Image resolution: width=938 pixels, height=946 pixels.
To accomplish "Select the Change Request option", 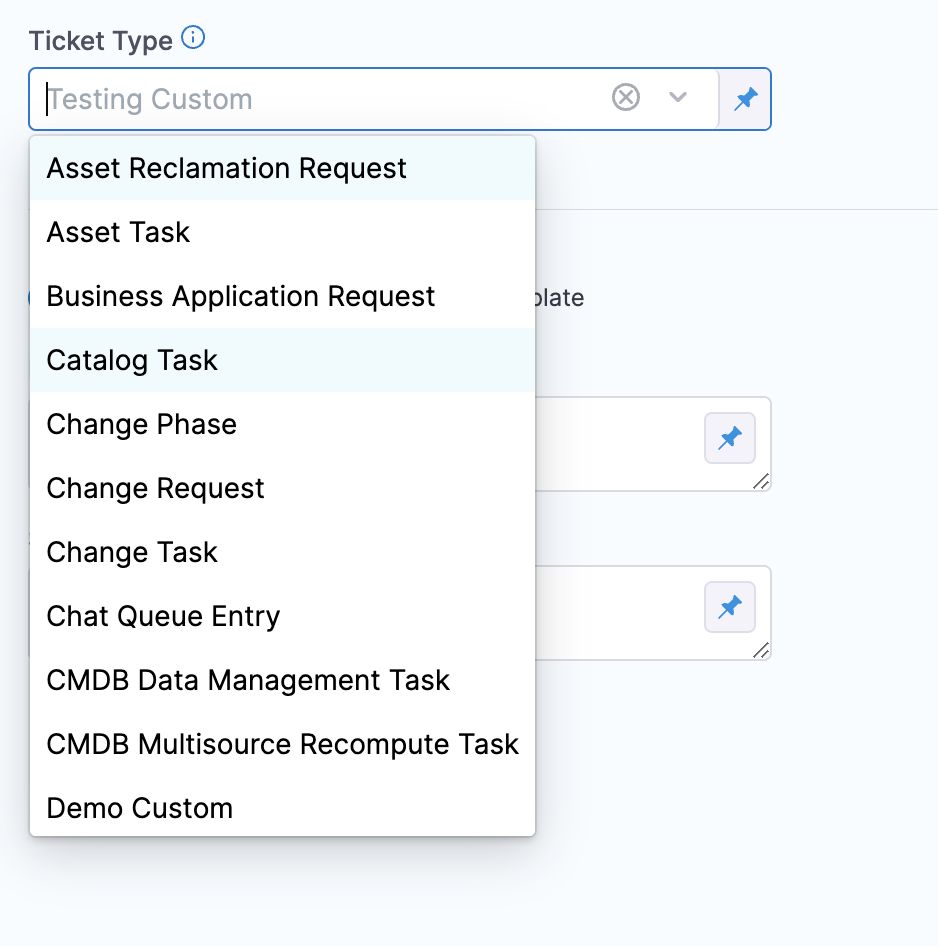I will coord(156,488).
